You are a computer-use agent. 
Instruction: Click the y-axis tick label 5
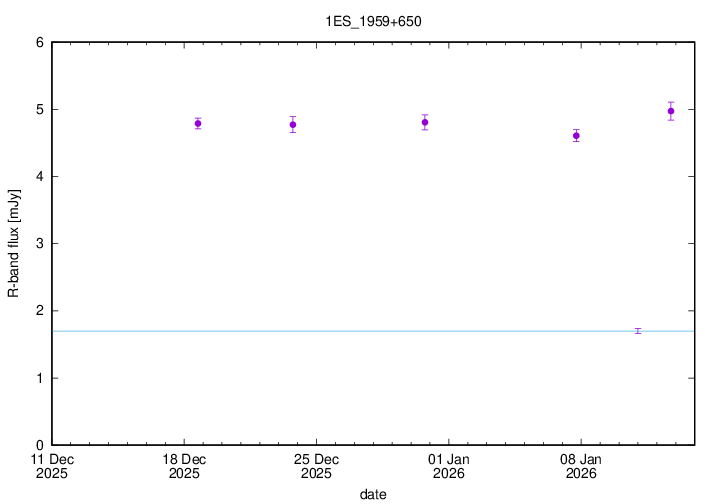(x=39, y=110)
